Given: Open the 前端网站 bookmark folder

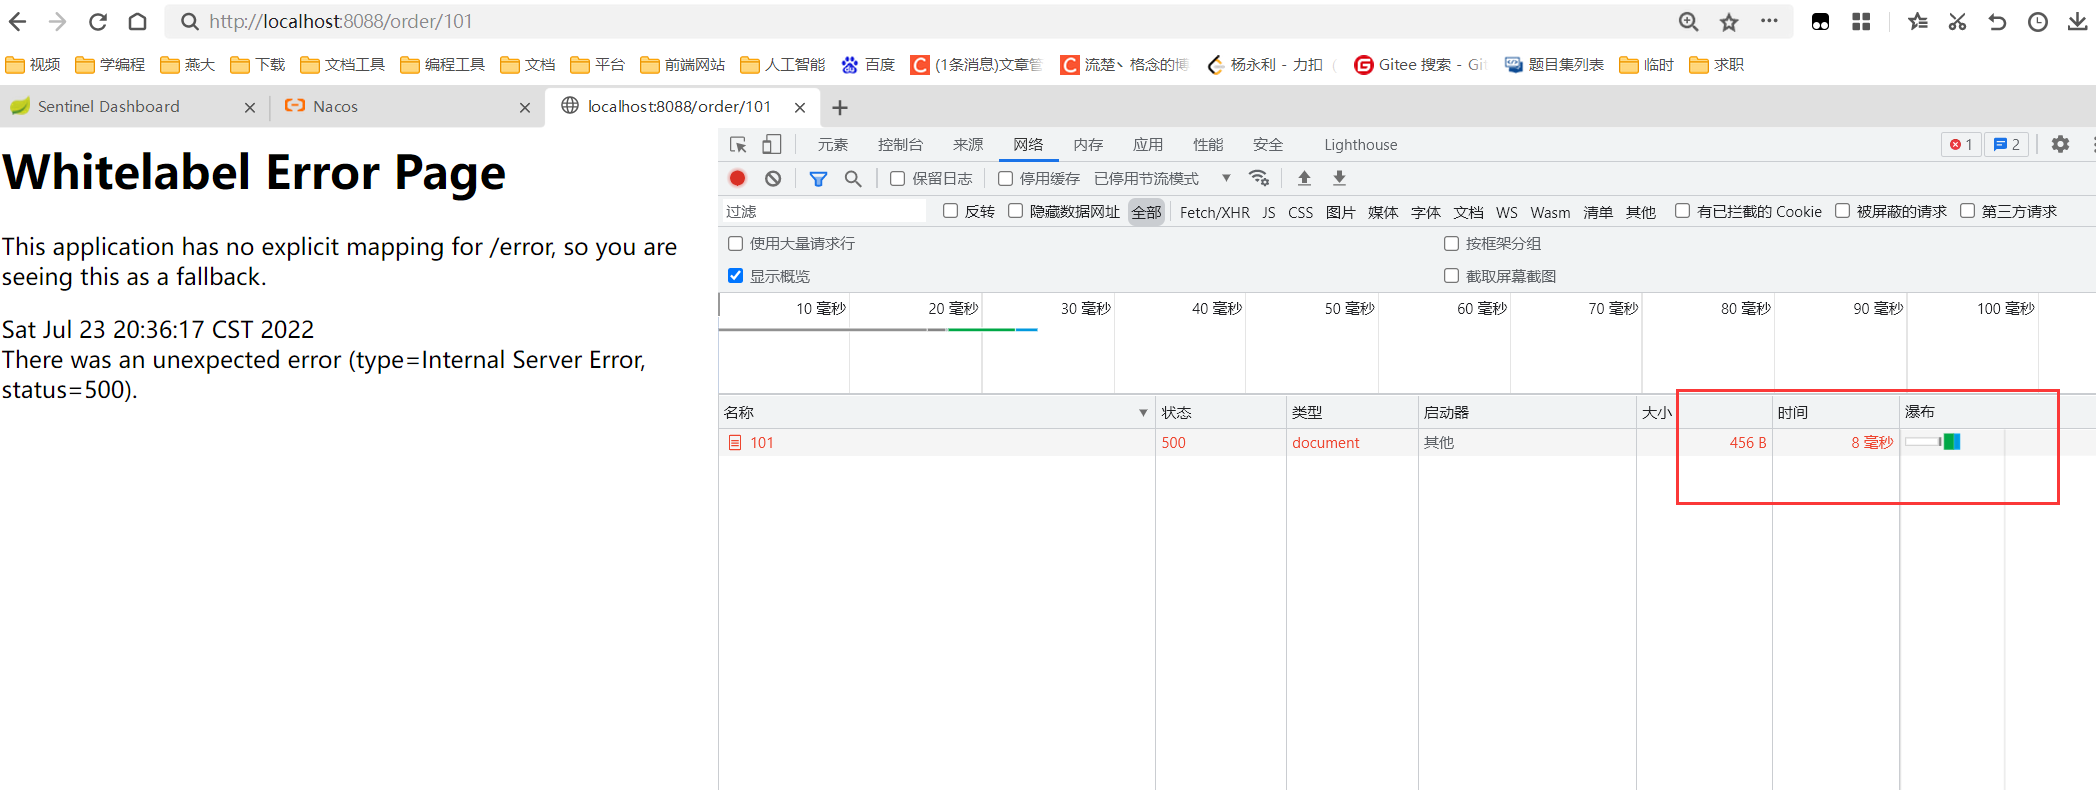Looking at the screenshot, I should coord(682,65).
